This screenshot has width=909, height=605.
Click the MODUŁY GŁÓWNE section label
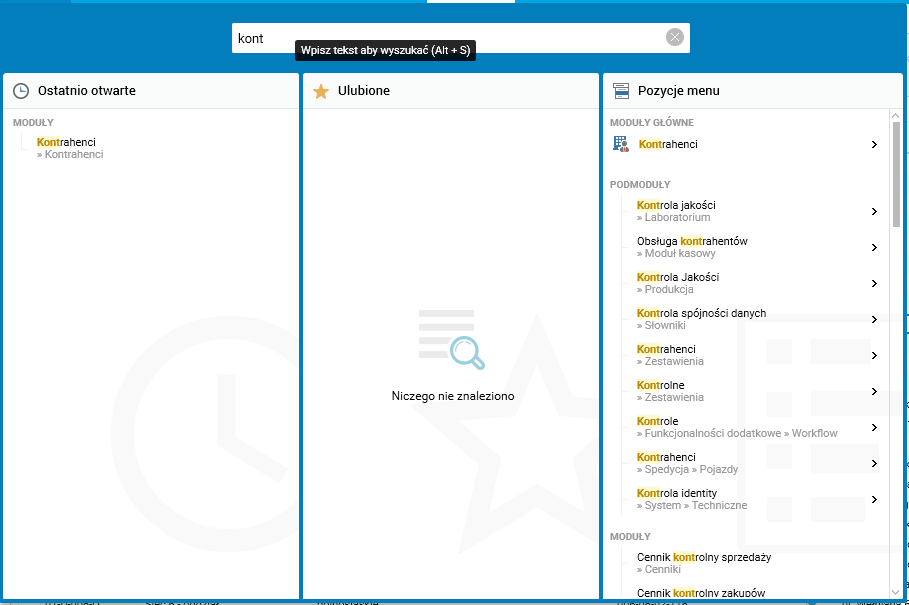652,122
